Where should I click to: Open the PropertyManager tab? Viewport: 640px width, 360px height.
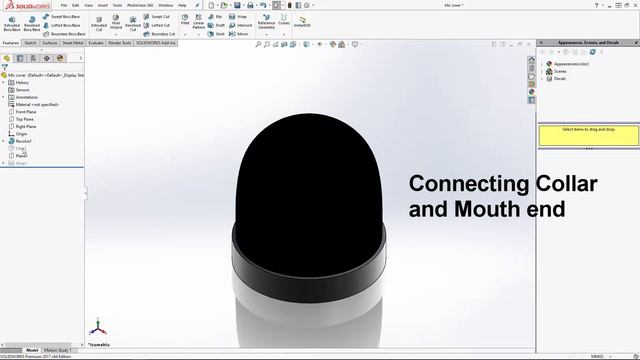click(20, 58)
